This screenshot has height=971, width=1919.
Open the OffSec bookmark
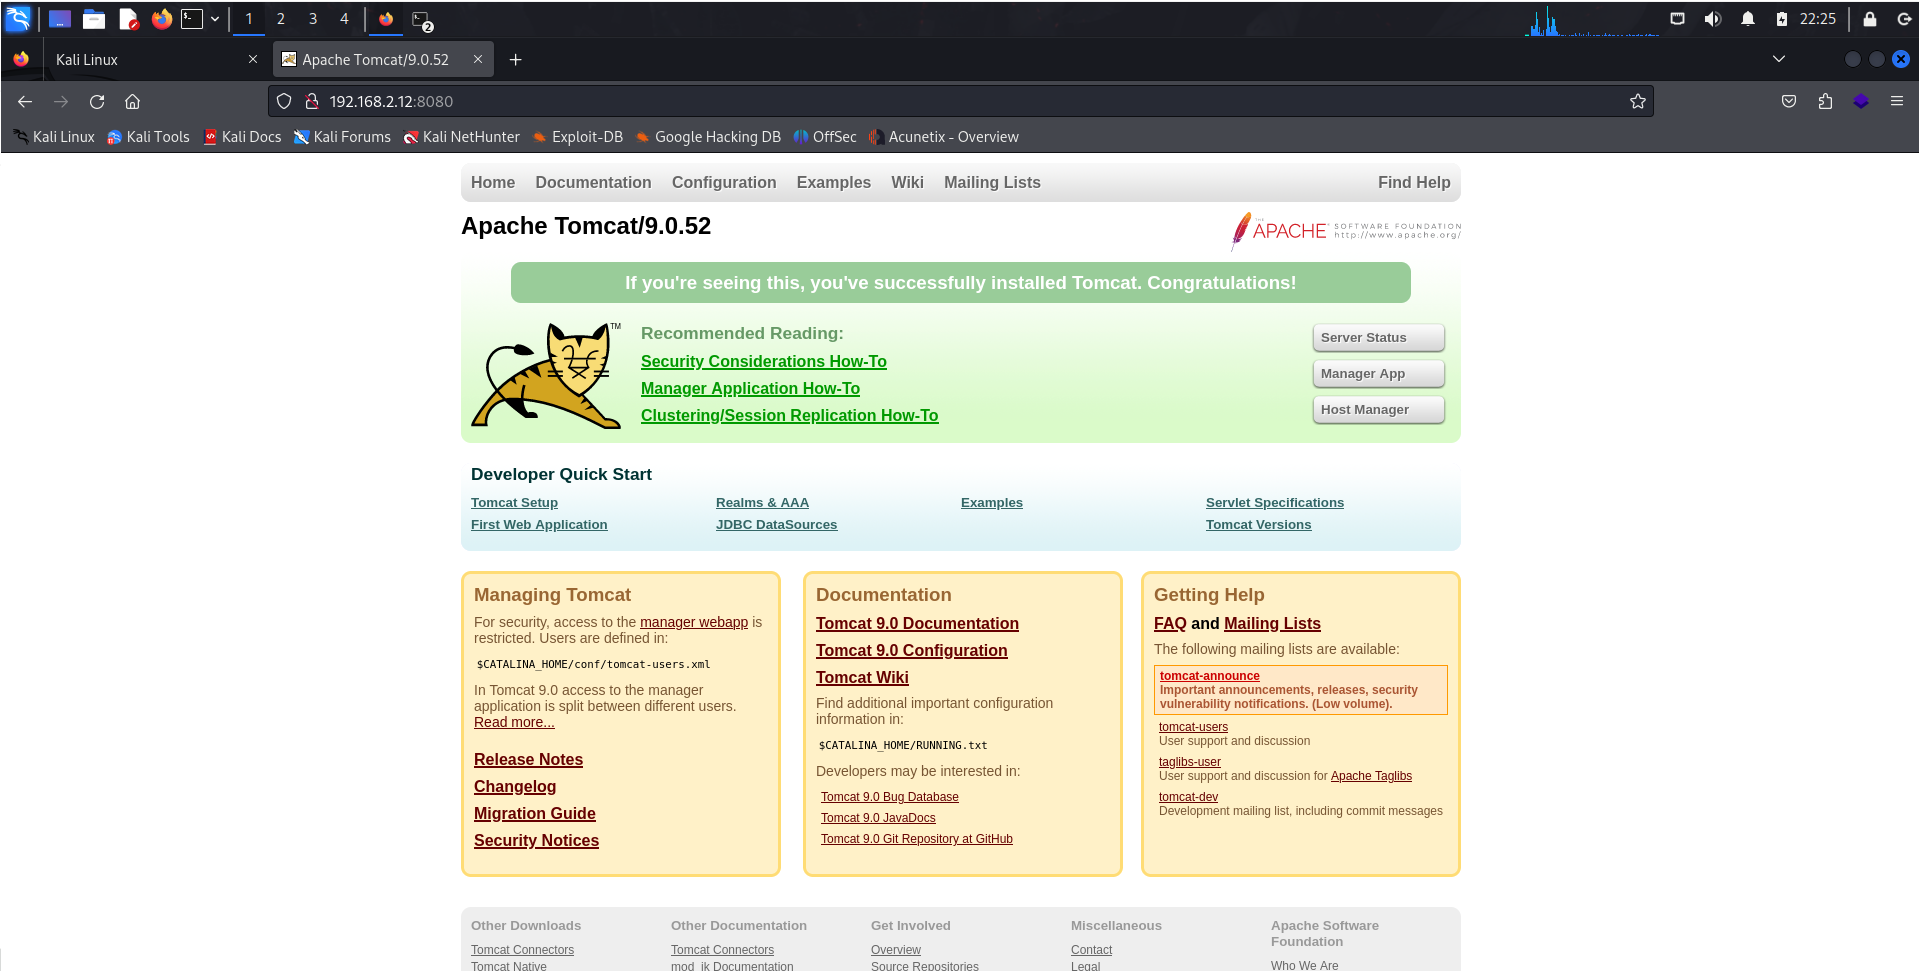coord(825,137)
